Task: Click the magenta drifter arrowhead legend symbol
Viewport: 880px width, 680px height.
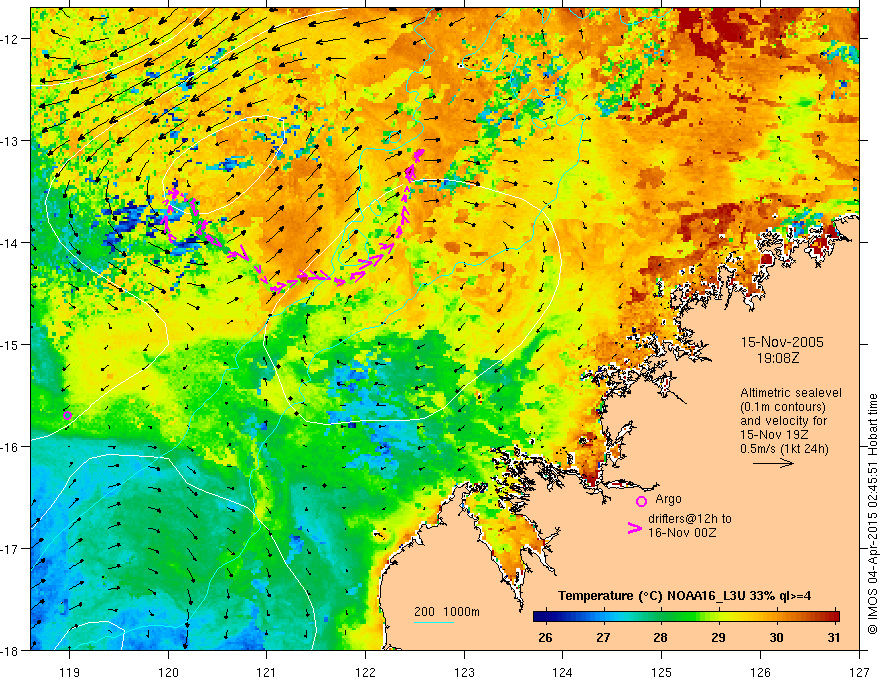Action: pos(634,528)
